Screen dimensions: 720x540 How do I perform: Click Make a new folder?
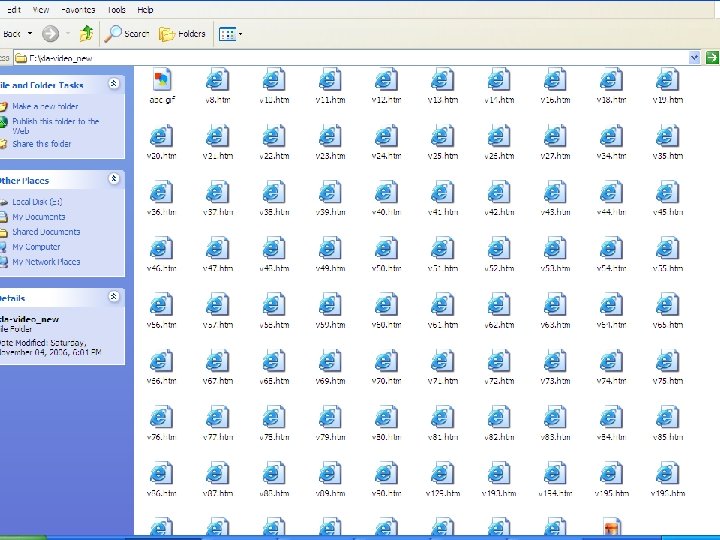pyautogui.click(x=45, y=107)
